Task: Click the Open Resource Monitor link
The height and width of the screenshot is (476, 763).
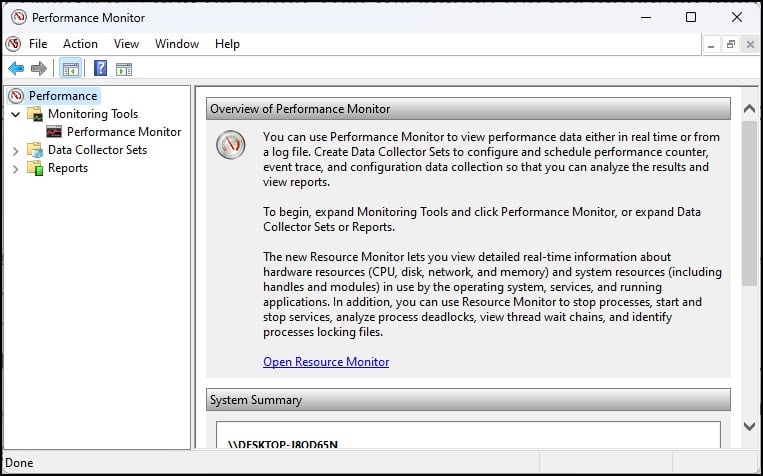Action: coord(326,362)
